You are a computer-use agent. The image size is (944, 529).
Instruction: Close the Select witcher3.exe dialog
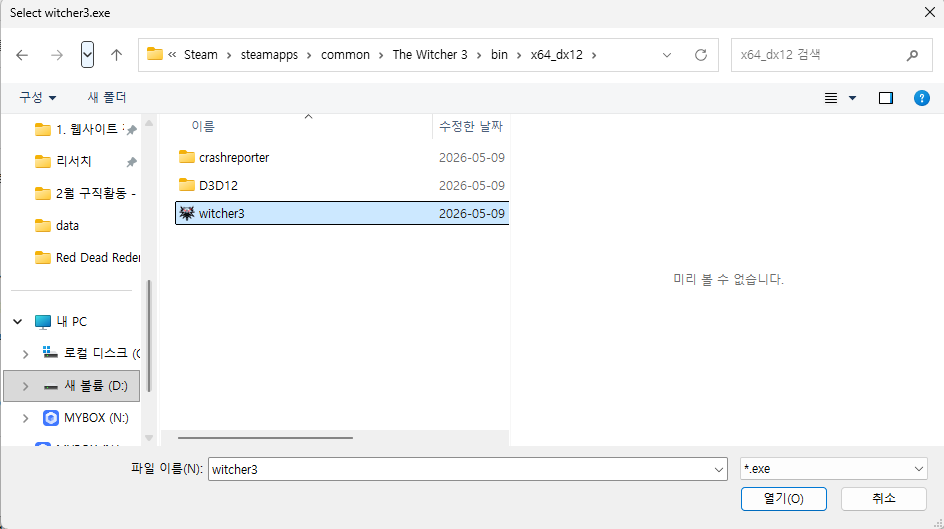[x=930, y=13]
